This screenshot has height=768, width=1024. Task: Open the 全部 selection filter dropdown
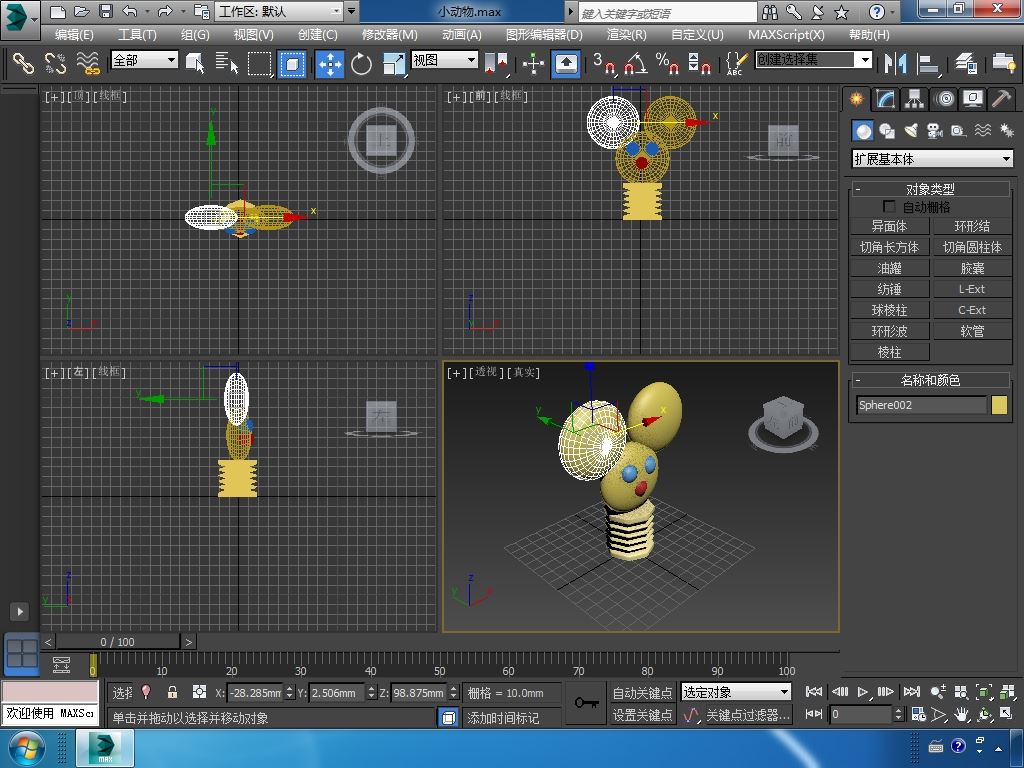[144, 60]
